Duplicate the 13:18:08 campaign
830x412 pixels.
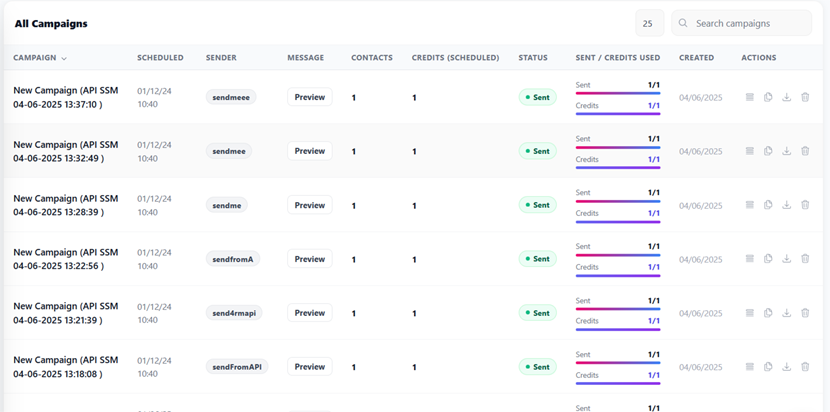pos(768,366)
